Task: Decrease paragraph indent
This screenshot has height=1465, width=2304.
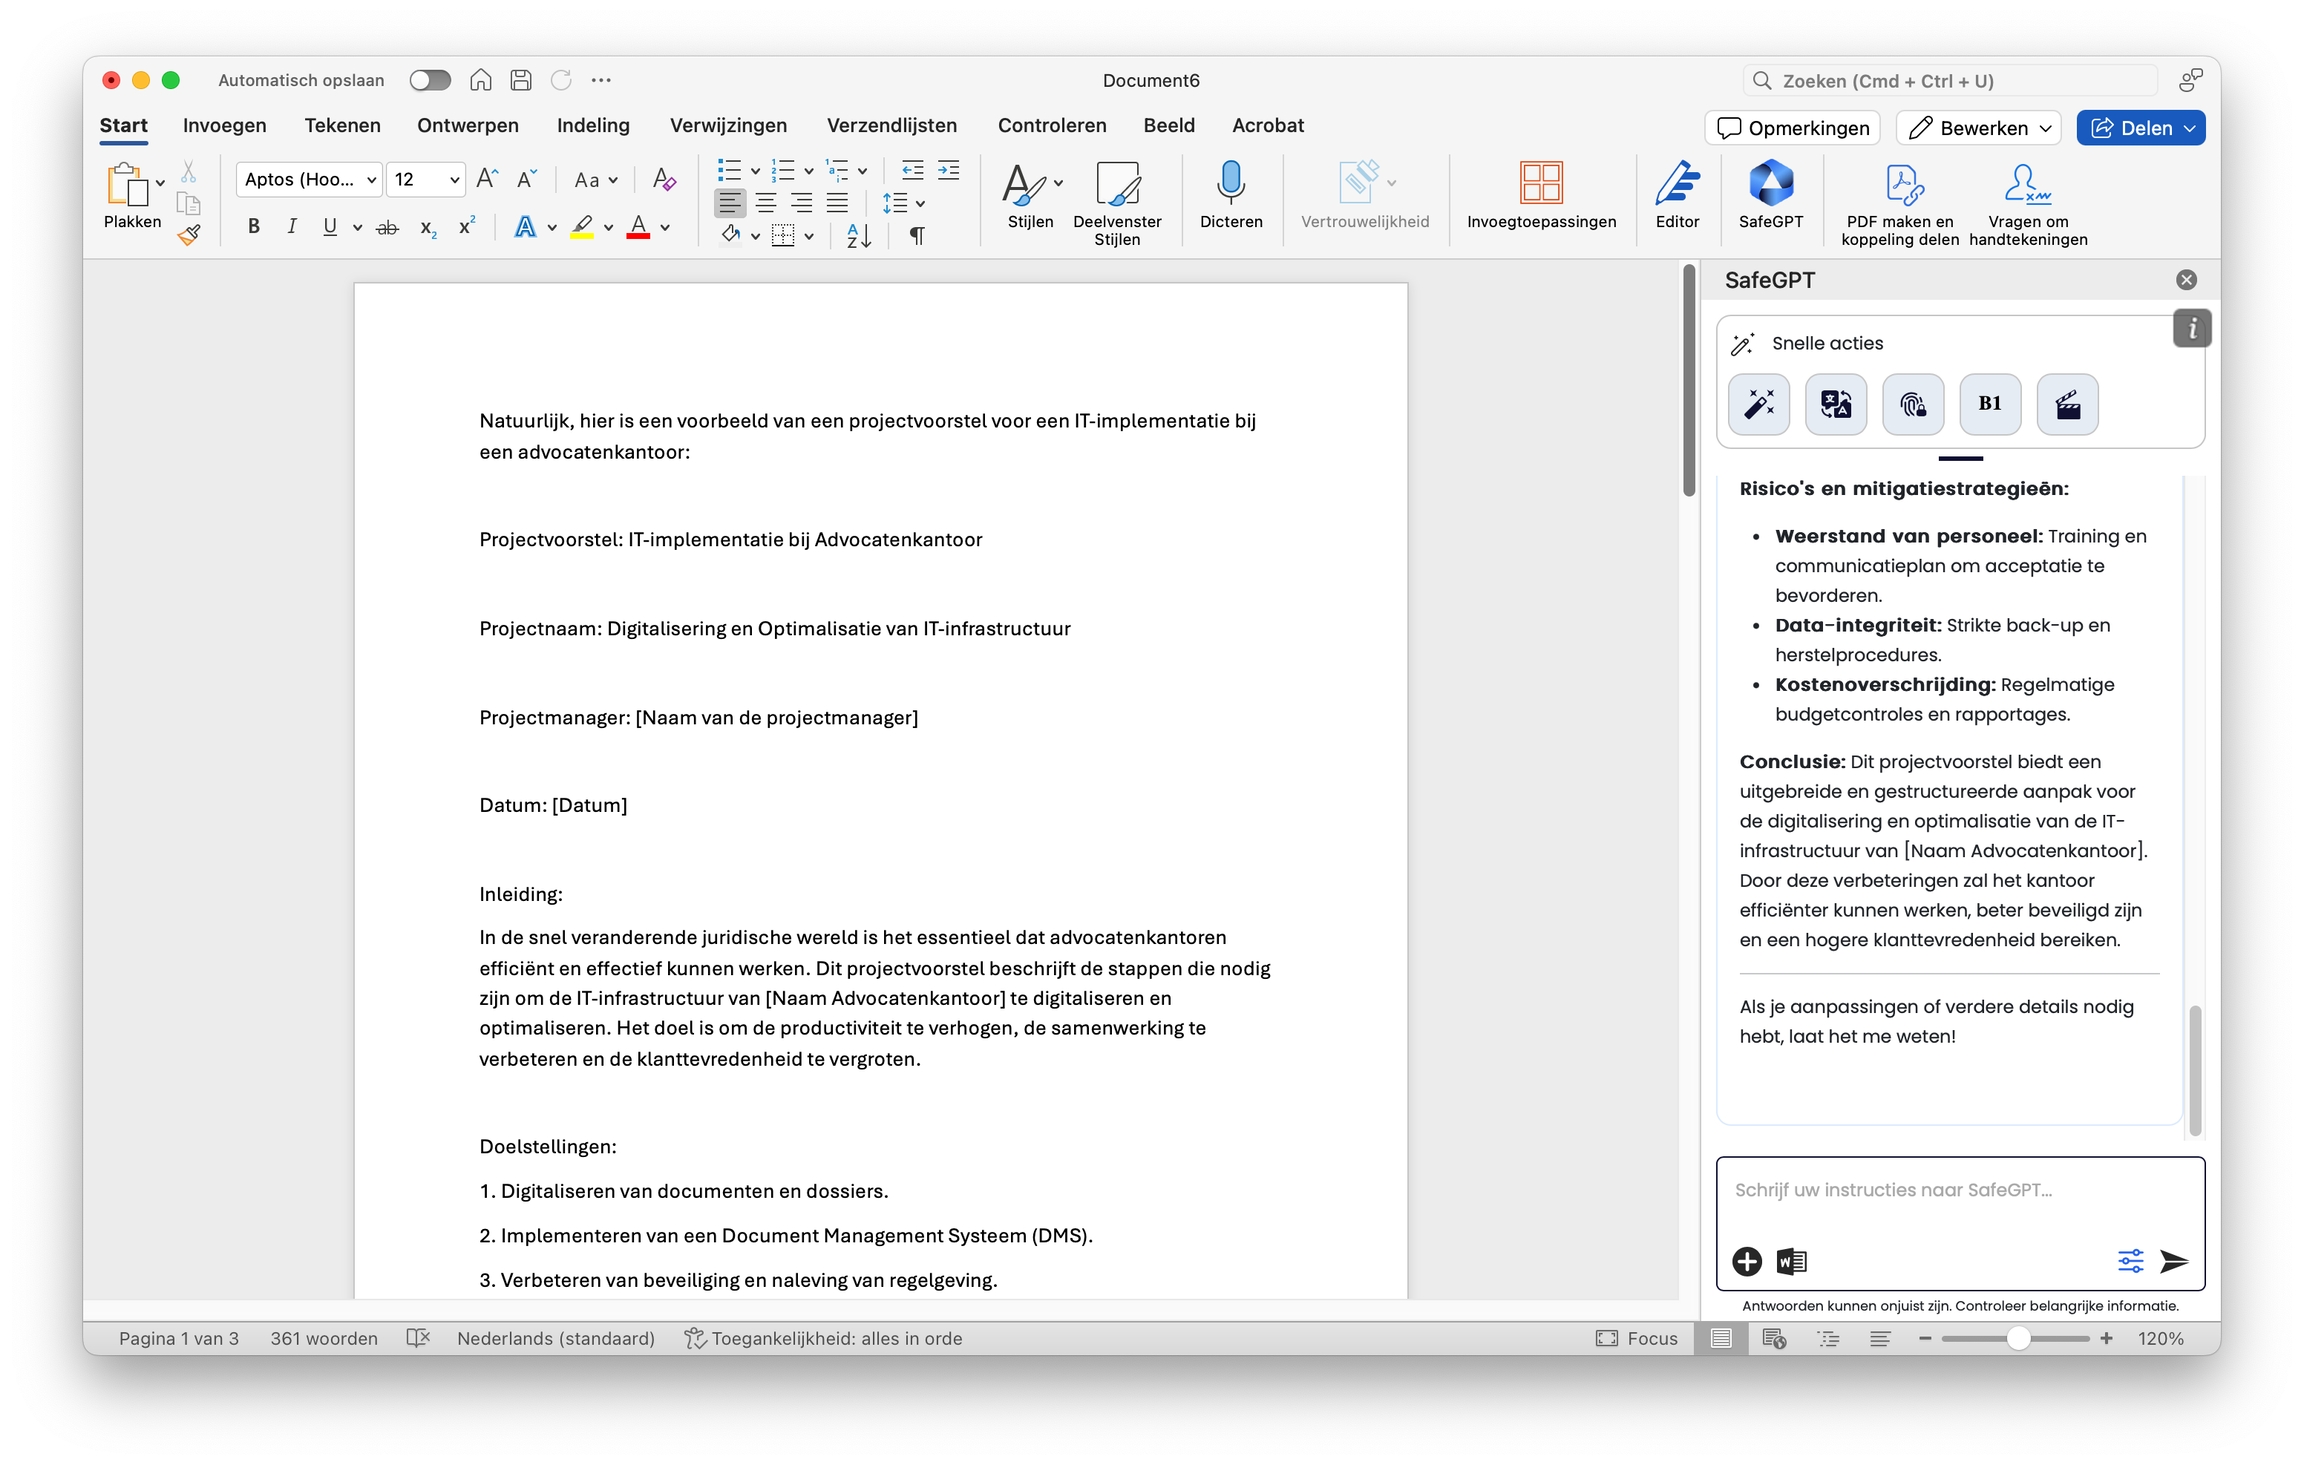Action: tap(912, 170)
